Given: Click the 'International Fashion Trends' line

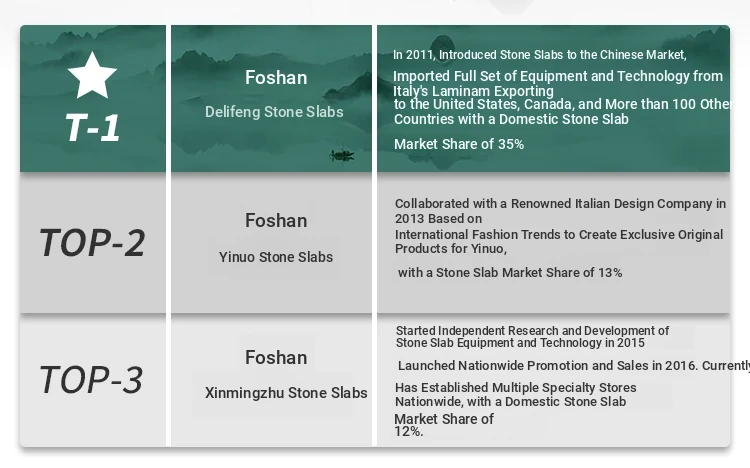Looking at the screenshot, I should tap(558, 235).
